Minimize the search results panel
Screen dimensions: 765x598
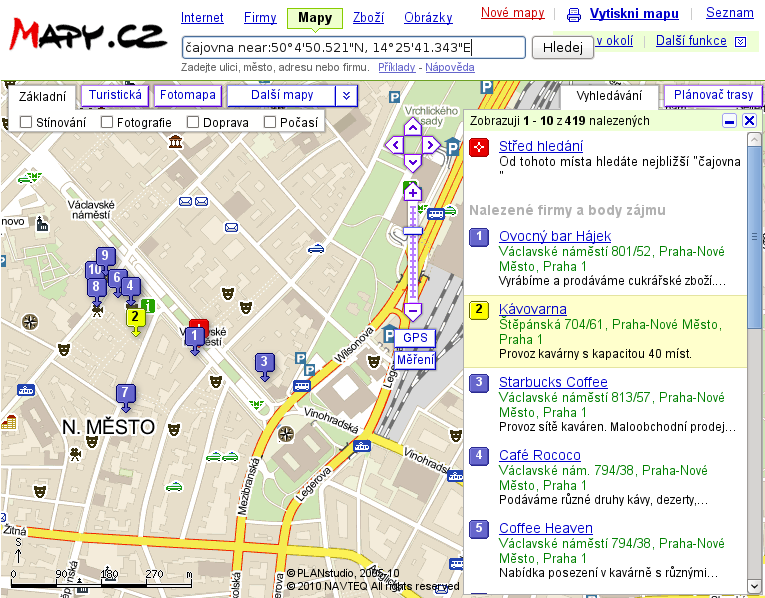(x=729, y=120)
